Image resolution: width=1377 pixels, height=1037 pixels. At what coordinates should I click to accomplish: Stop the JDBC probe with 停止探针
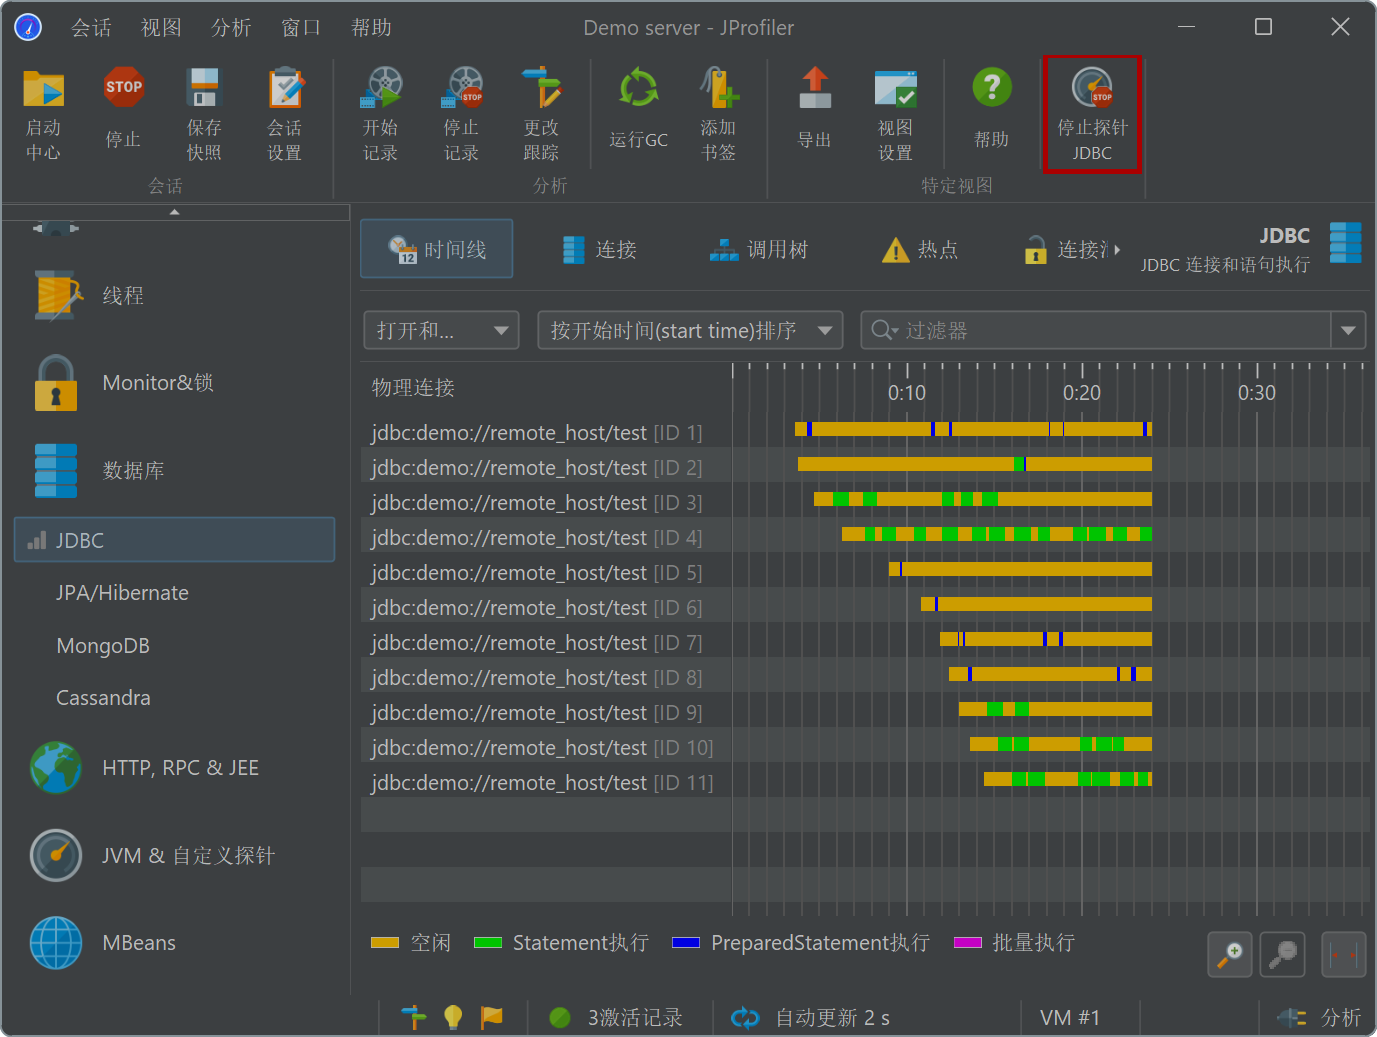[x=1092, y=113]
